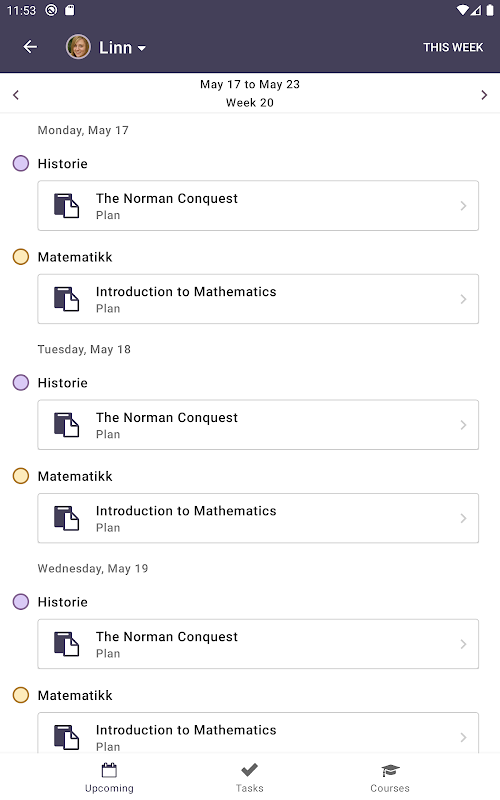Tap the back arrow in header
500x800 pixels.
click(x=30, y=47)
